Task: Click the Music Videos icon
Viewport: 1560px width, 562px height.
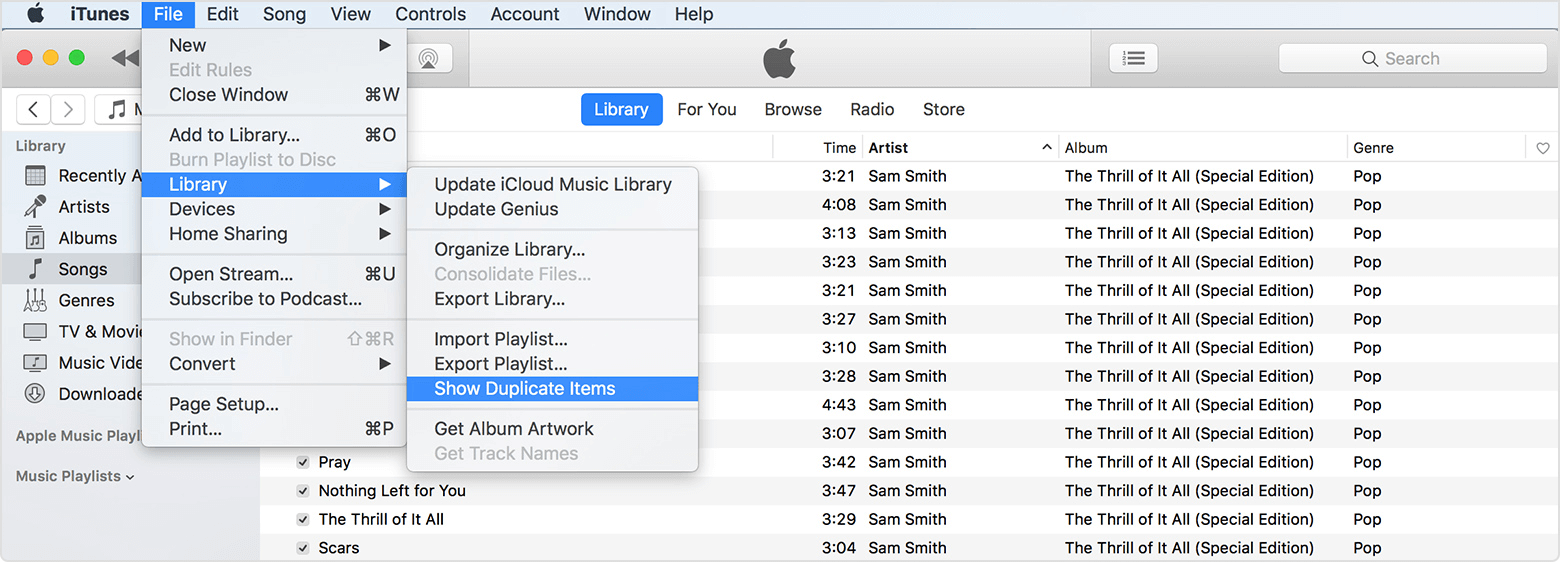Action: point(35,362)
